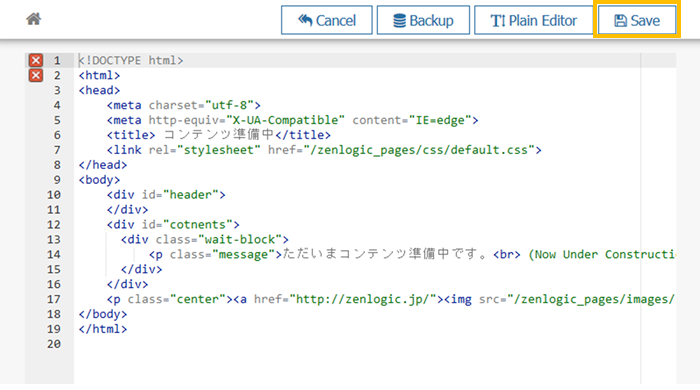Click the default.css link line
Image resolution: width=700 pixels, height=390 pixels.
pos(324,150)
